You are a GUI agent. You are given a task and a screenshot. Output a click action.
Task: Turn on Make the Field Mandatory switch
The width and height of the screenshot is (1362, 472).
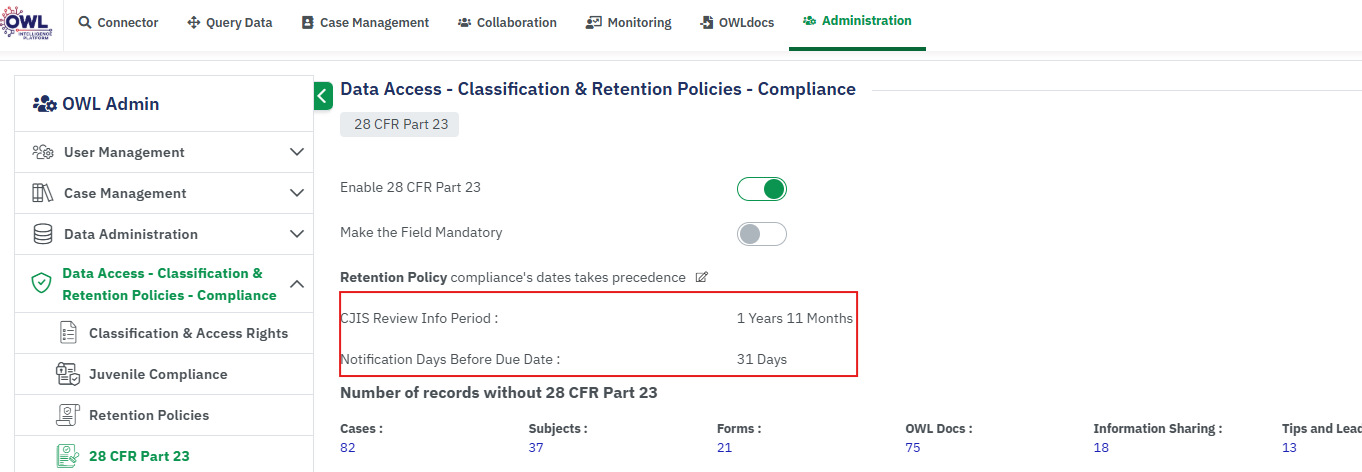(x=762, y=234)
